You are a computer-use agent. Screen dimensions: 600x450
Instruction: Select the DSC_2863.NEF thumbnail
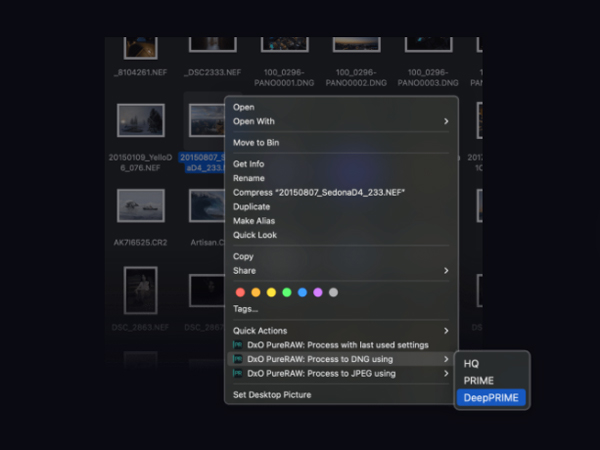(x=140, y=290)
